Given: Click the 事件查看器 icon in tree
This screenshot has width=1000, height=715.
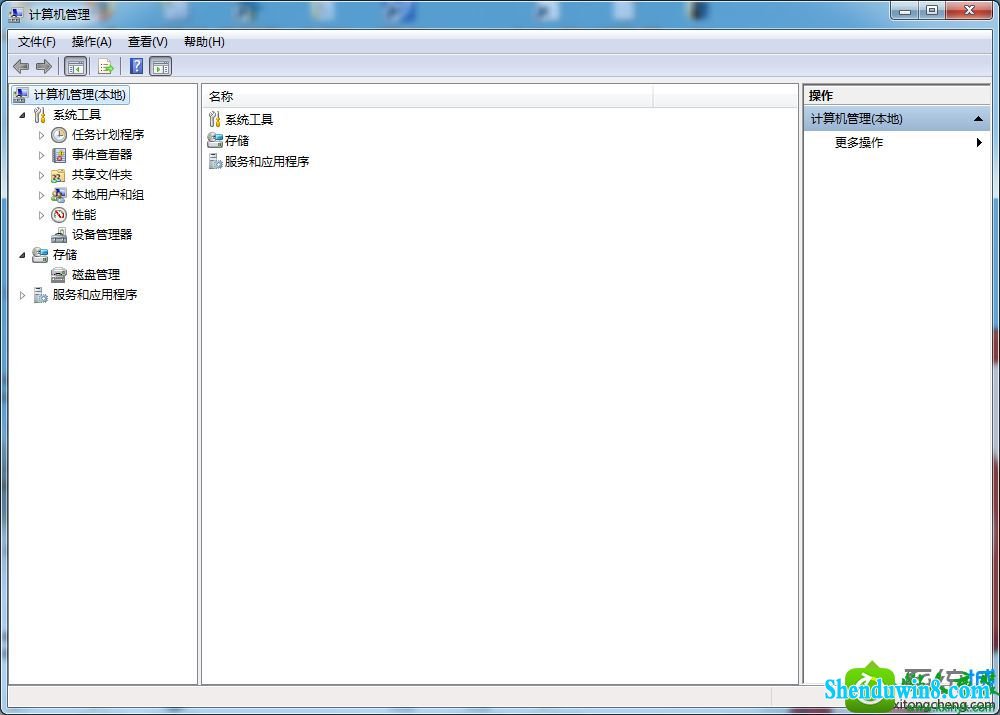Looking at the screenshot, I should pyautogui.click(x=59, y=155).
